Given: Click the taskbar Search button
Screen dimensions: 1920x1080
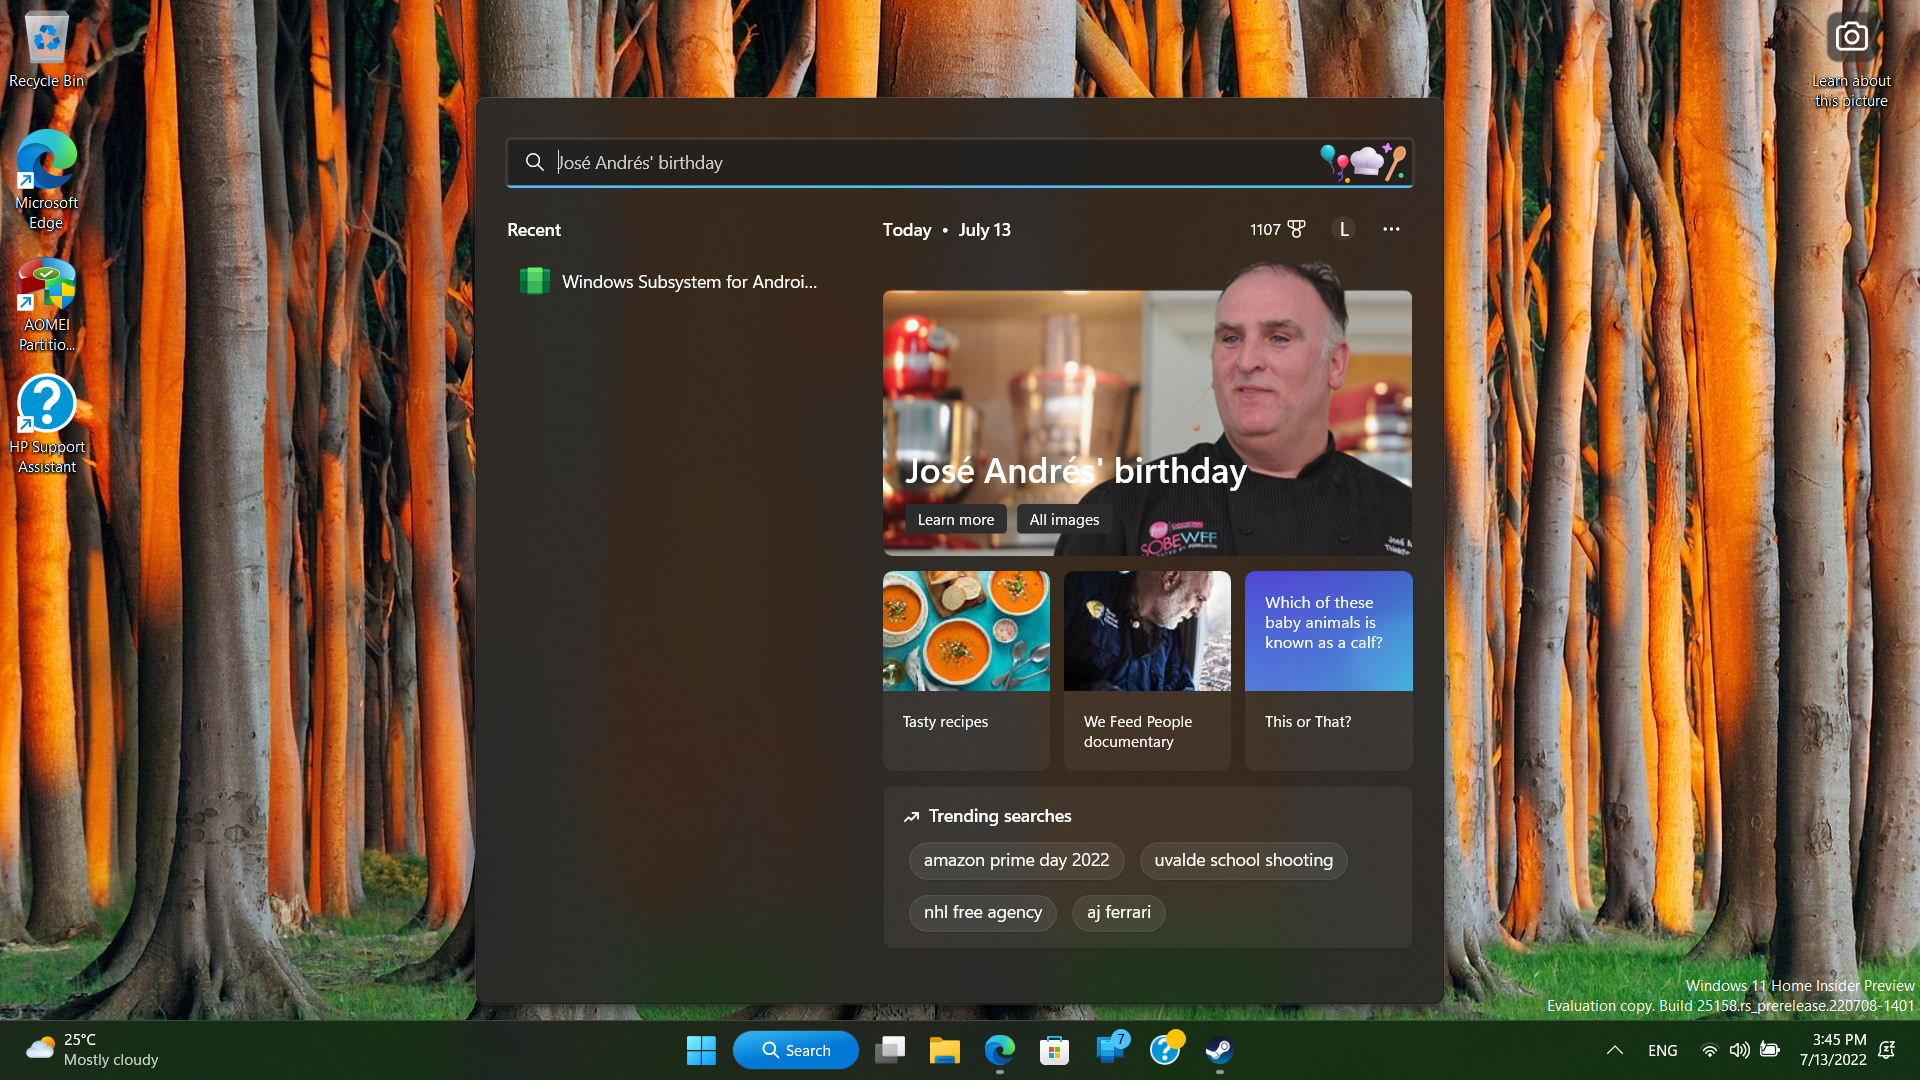Looking at the screenshot, I should [796, 1050].
